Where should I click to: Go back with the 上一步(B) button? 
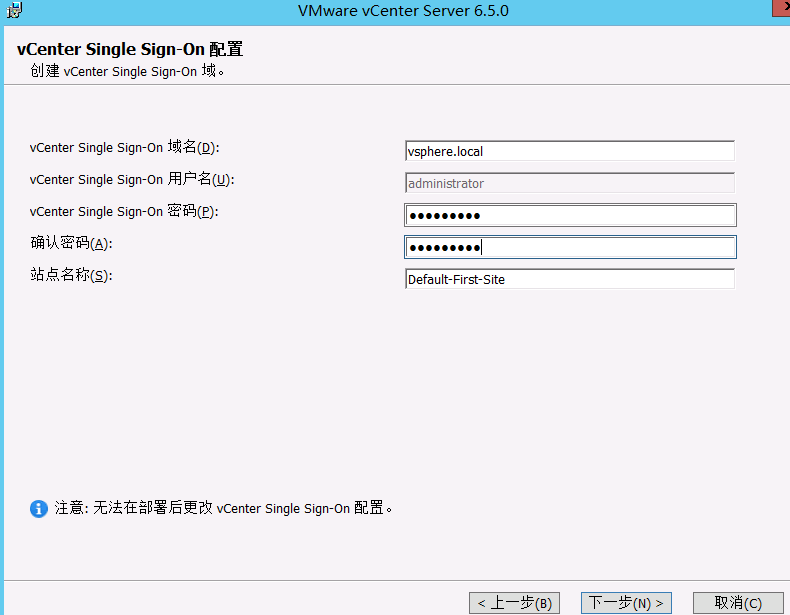[514, 603]
